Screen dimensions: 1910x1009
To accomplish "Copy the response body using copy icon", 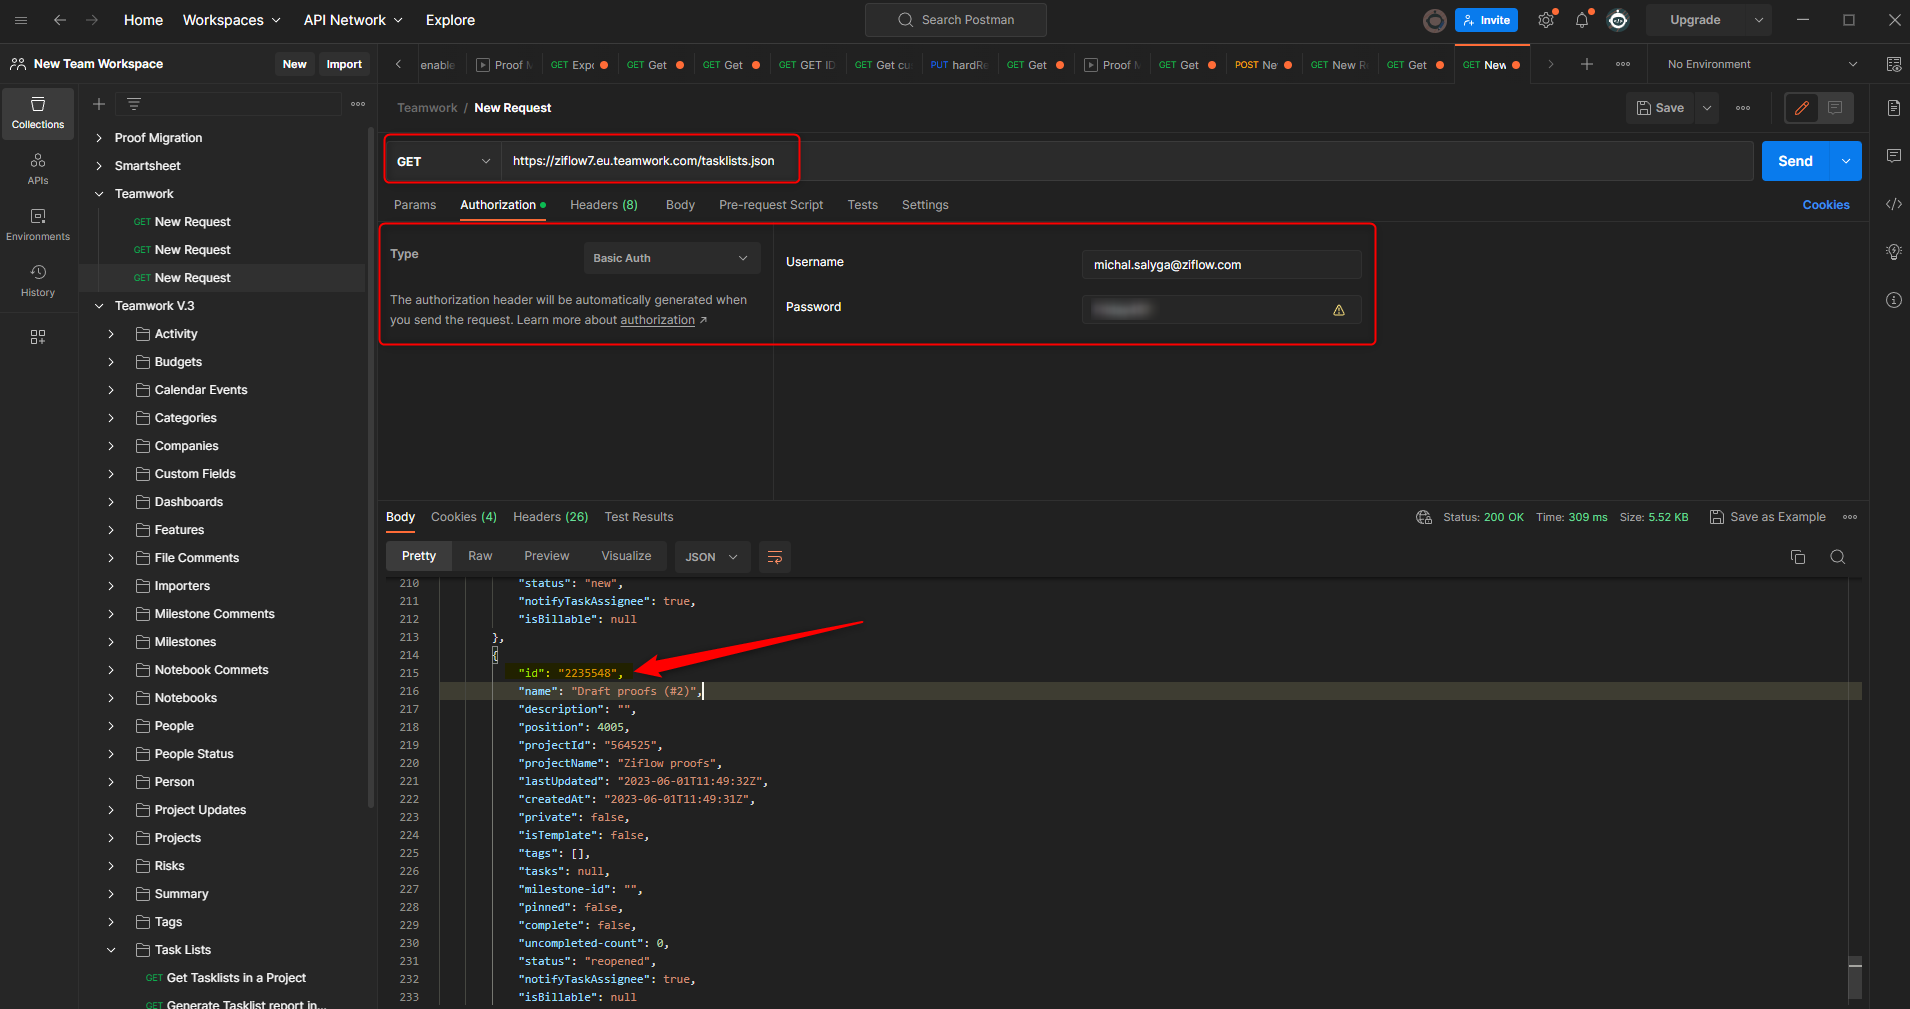I will point(1797,557).
